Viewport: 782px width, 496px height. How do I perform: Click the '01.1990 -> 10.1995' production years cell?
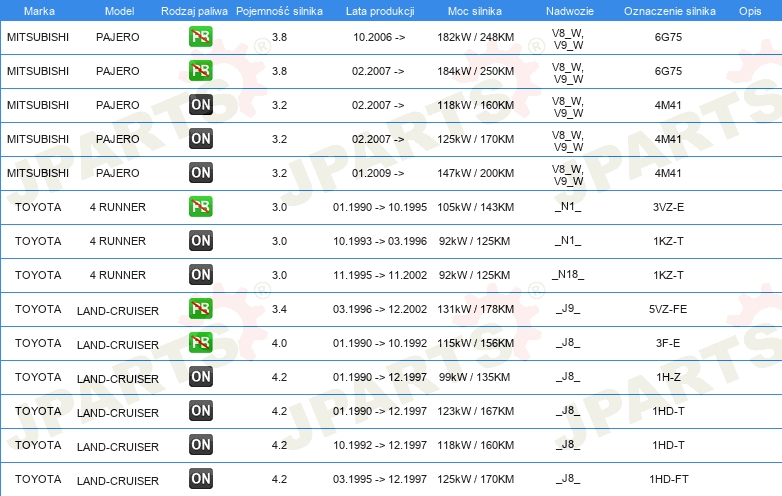[380, 207]
